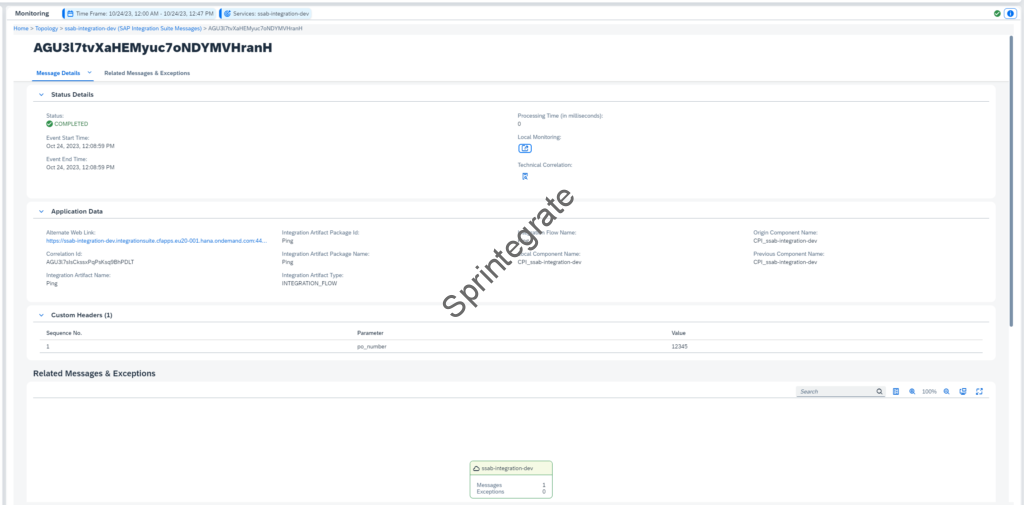This screenshot has width=1024, height=505.
Task: Click the green COMPLETED status check icon
Action: [50, 123]
